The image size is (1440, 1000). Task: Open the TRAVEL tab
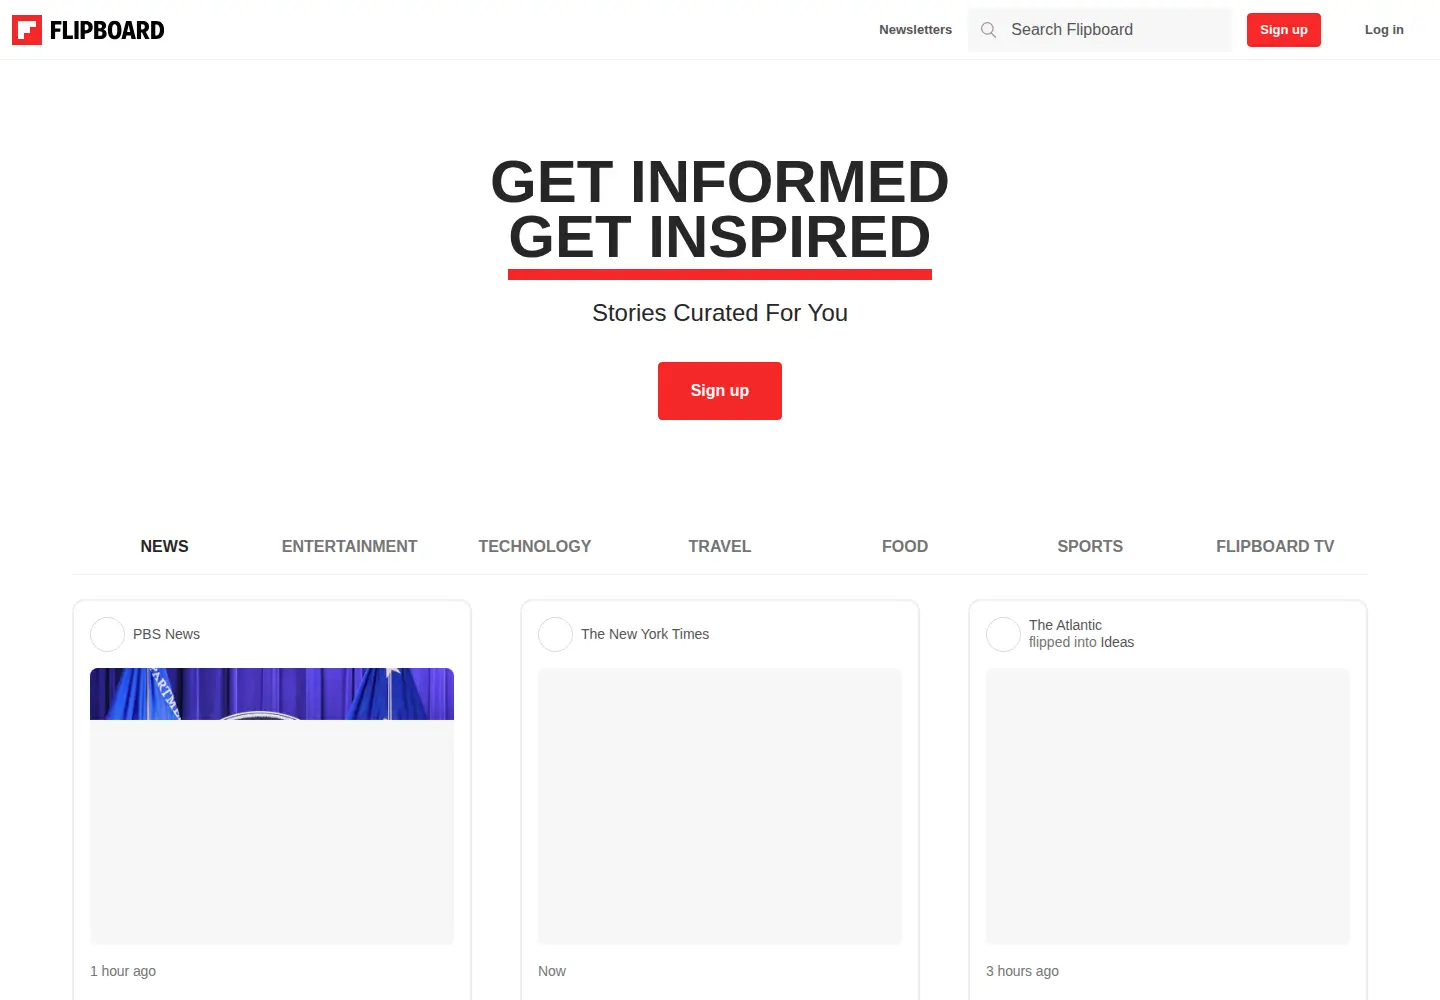coord(719,546)
